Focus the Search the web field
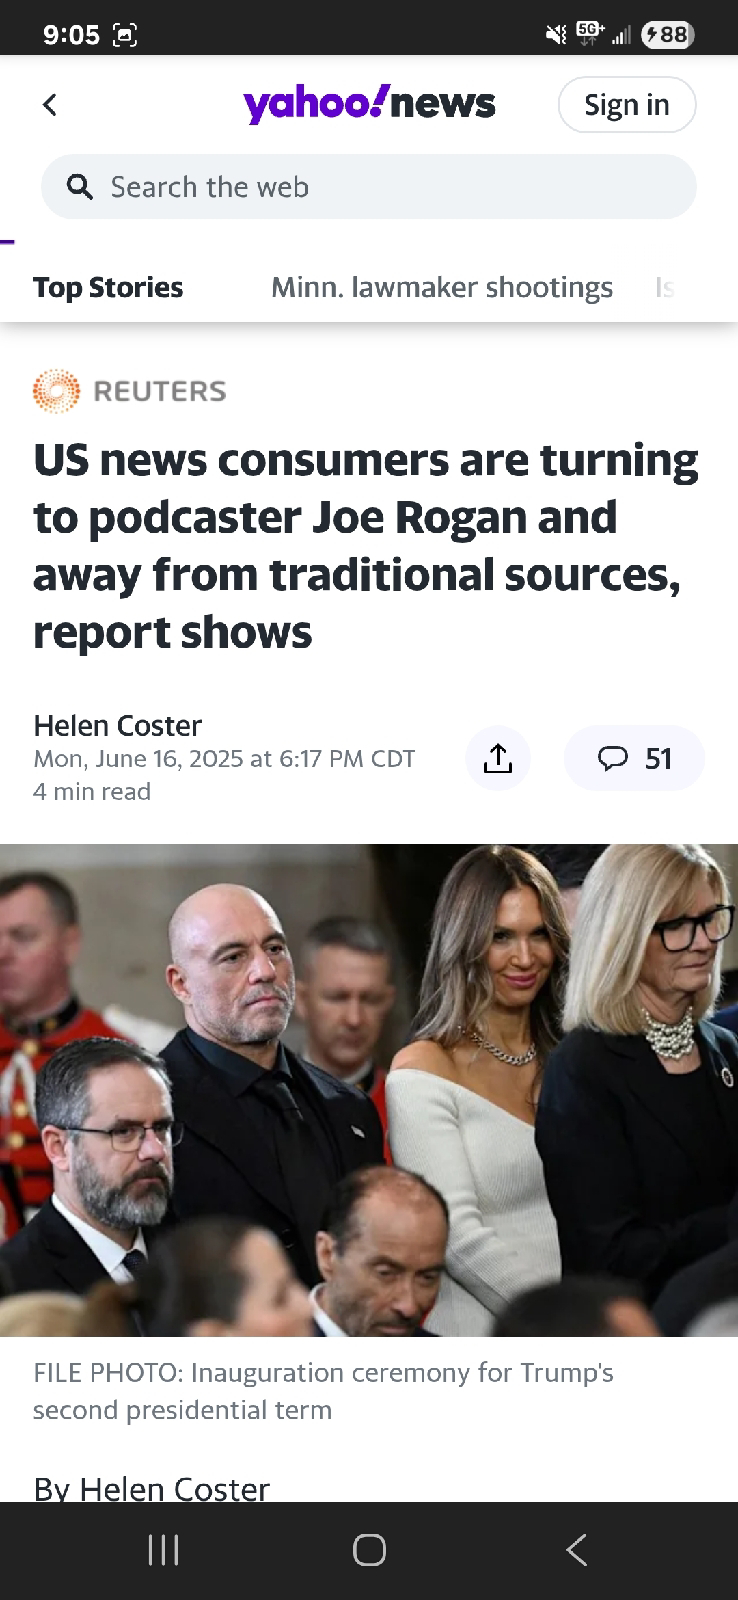The image size is (738, 1600). [x=369, y=187]
